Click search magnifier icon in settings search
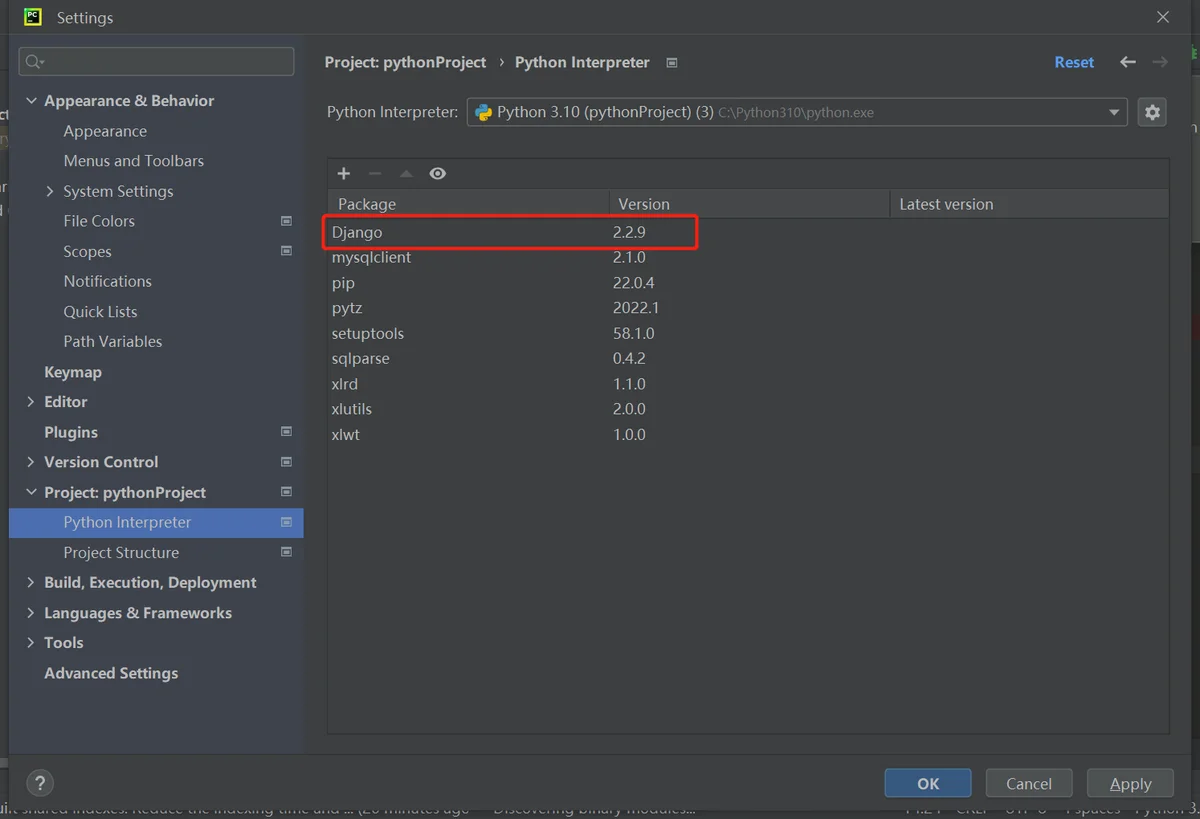The width and height of the screenshot is (1200, 819). (x=34, y=62)
